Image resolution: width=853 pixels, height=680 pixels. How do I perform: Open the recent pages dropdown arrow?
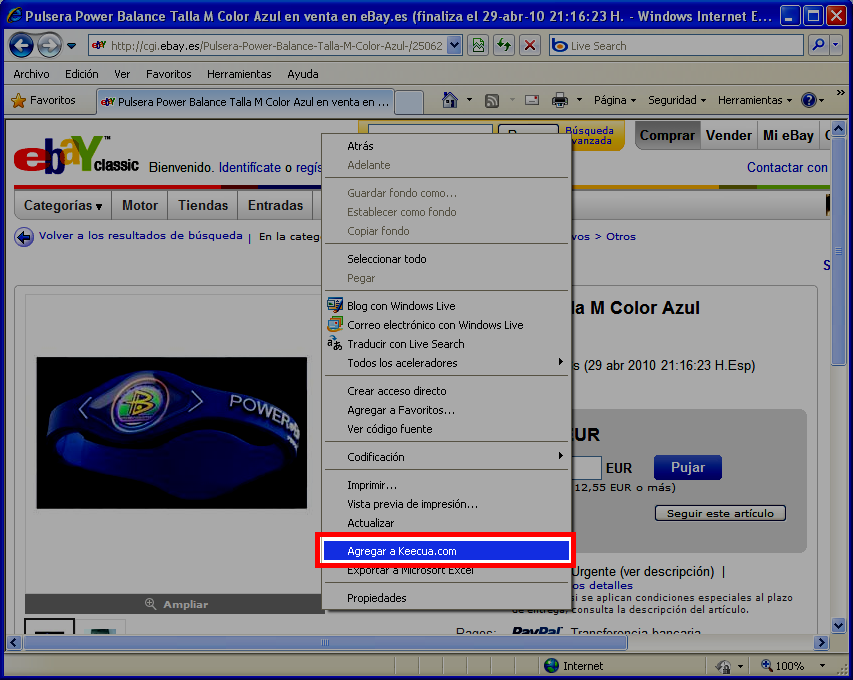[72, 46]
